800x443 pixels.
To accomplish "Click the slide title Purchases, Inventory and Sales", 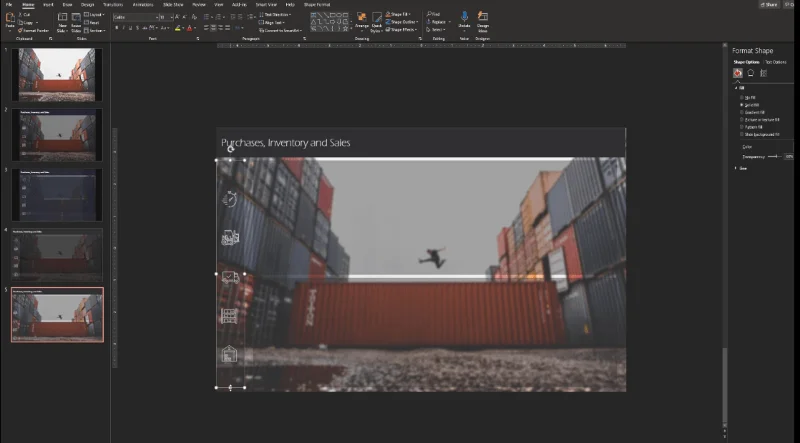I will [x=286, y=143].
